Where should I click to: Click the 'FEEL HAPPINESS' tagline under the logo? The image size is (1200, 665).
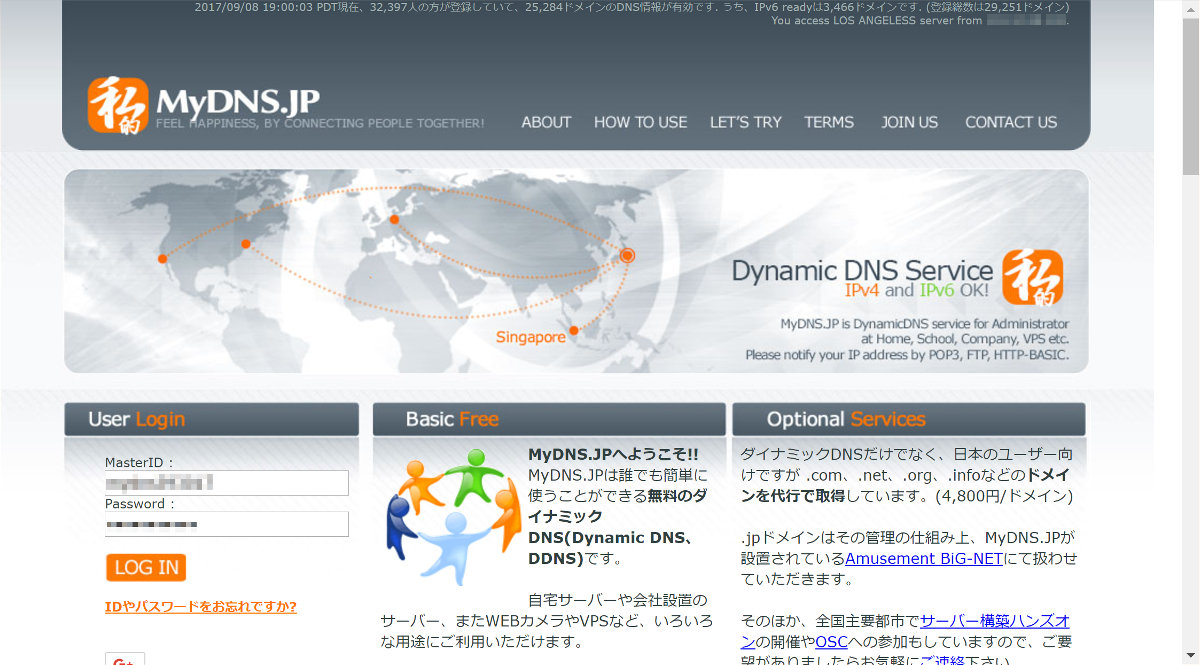320,124
